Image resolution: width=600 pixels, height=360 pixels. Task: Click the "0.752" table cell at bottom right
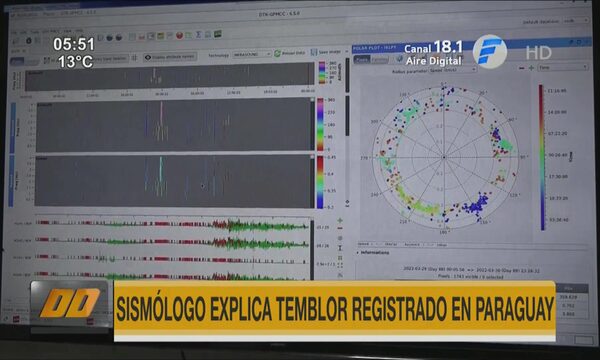click(569, 305)
